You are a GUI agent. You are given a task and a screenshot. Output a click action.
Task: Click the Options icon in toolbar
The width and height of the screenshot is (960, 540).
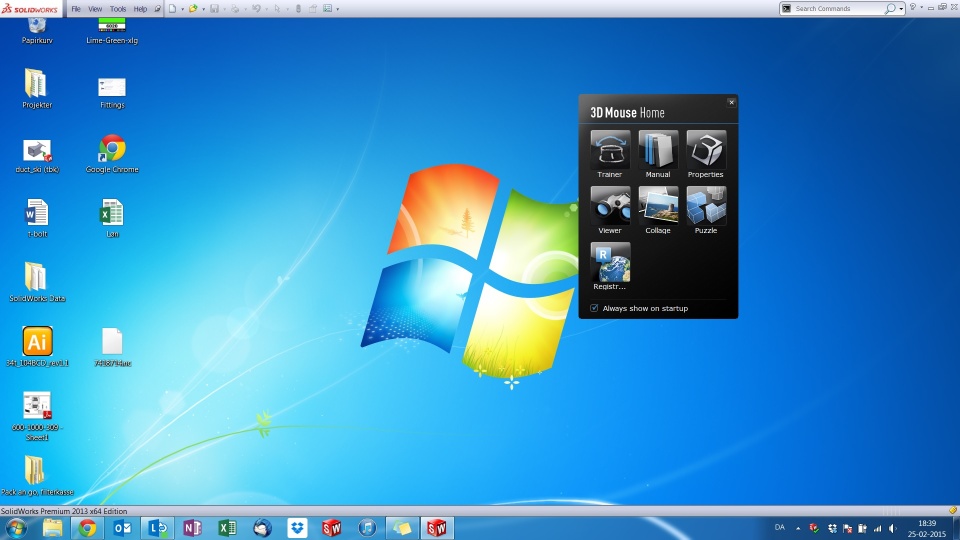(x=328, y=9)
